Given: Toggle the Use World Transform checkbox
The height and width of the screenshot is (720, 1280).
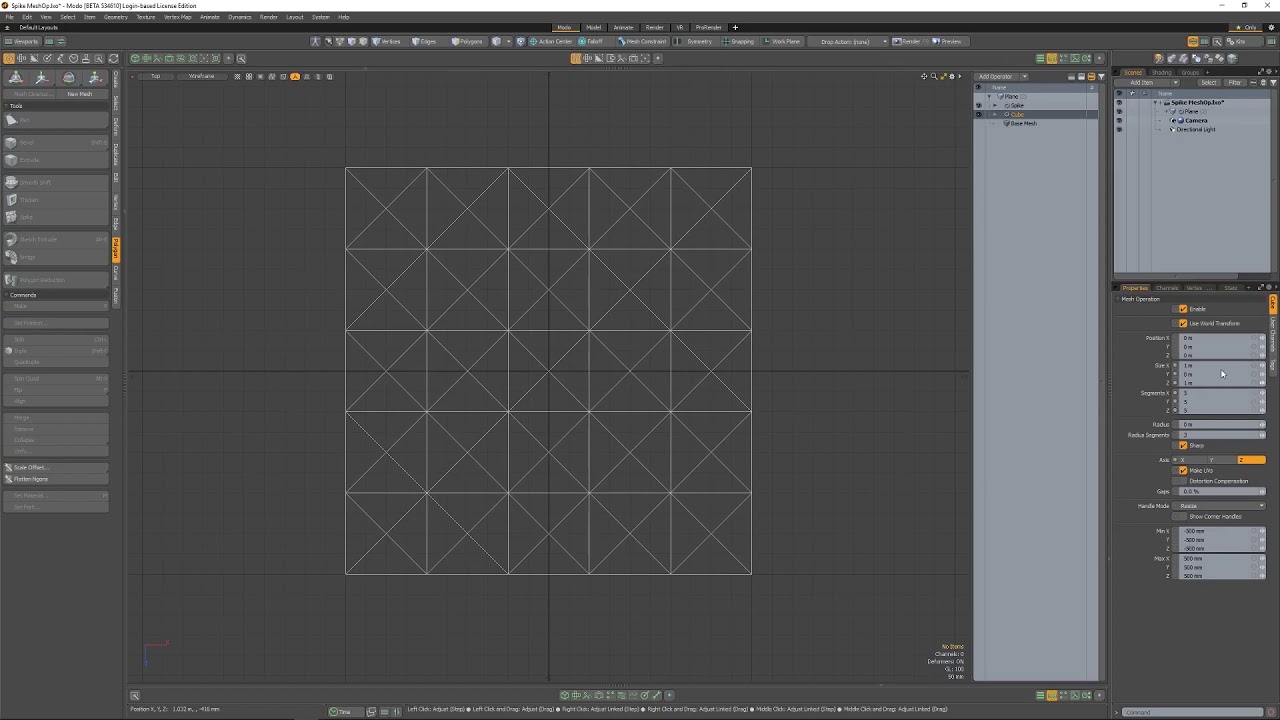Looking at the screenshot, I should point(1183,323).
